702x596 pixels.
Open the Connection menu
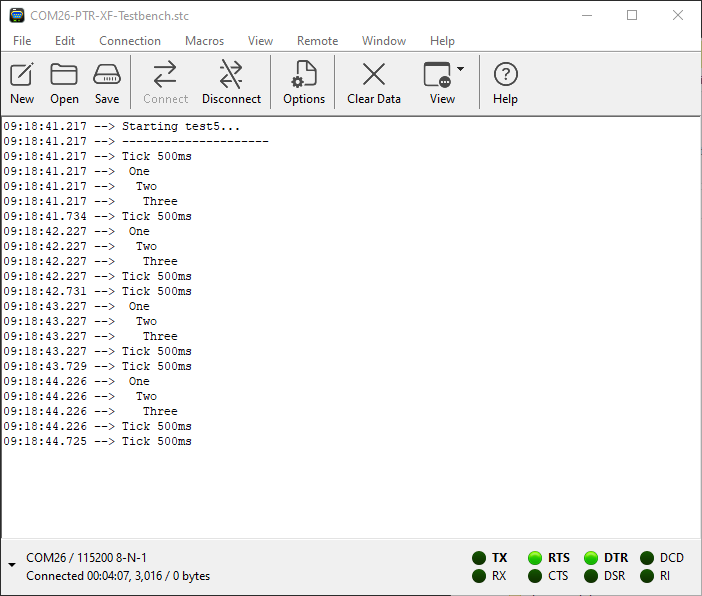coord(130,41)
